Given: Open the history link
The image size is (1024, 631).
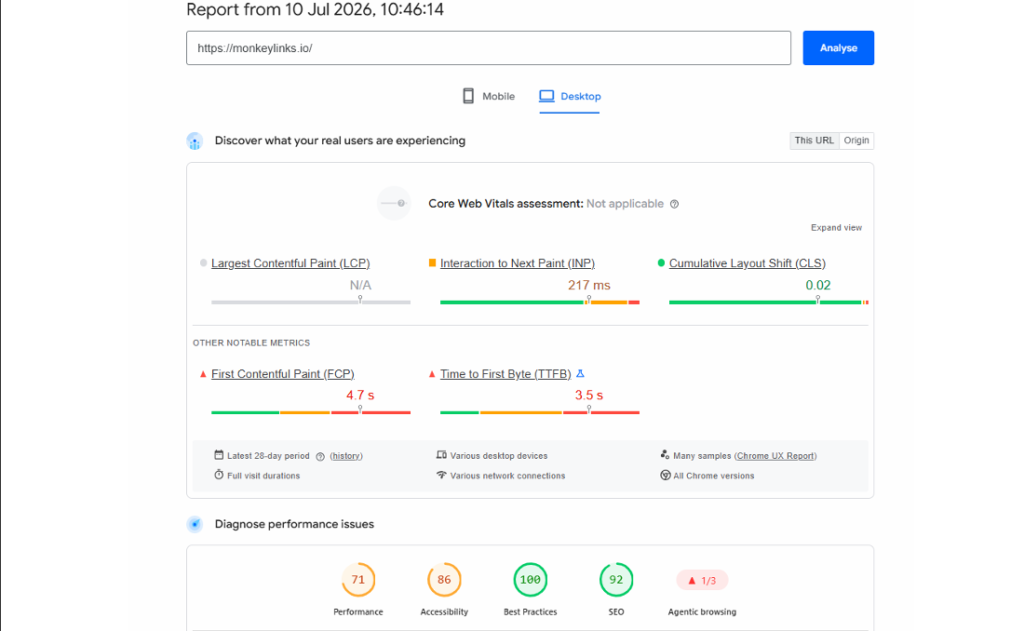Looking at the screenshot, I should point(346,456).
